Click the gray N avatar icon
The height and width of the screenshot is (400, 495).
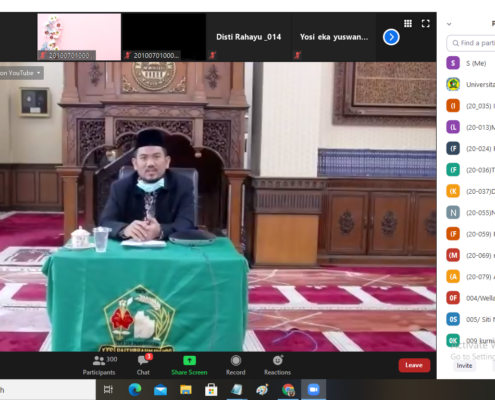coord(453,212)
